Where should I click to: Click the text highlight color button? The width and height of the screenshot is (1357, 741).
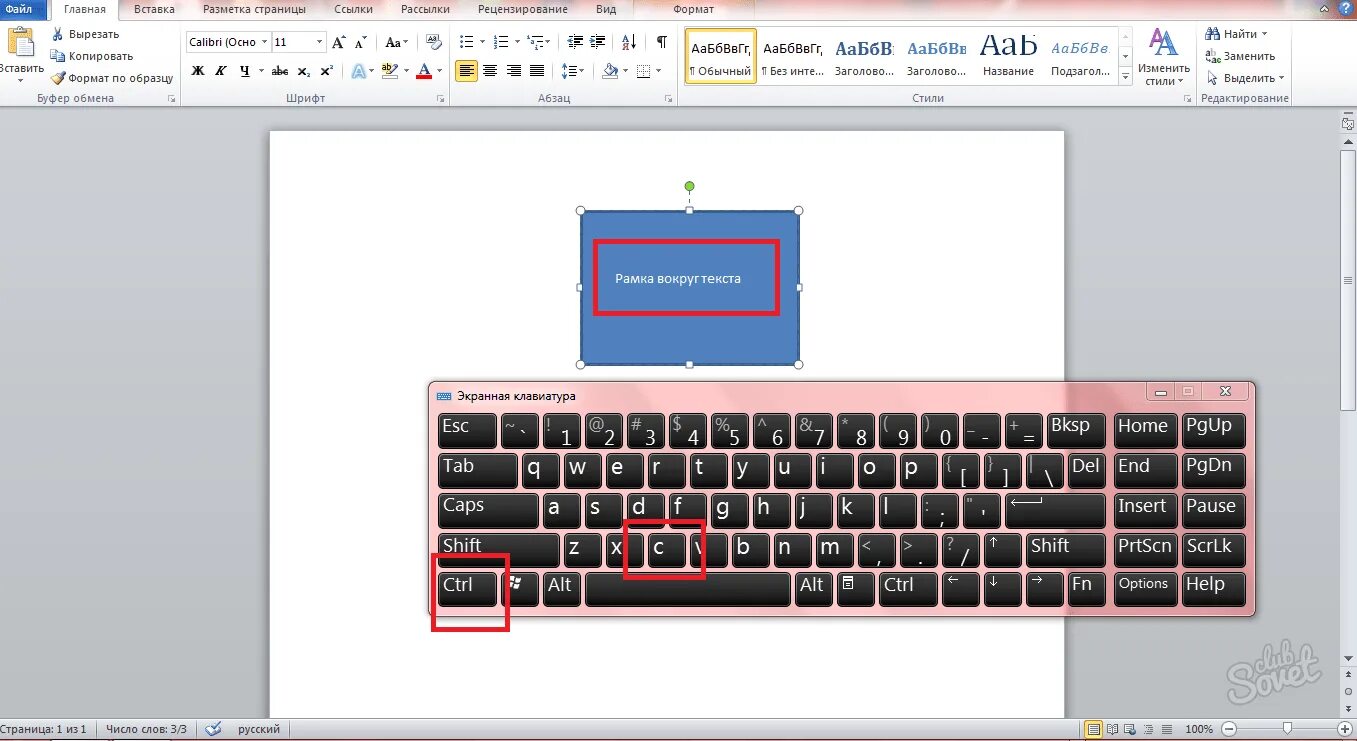pos(389,71)
